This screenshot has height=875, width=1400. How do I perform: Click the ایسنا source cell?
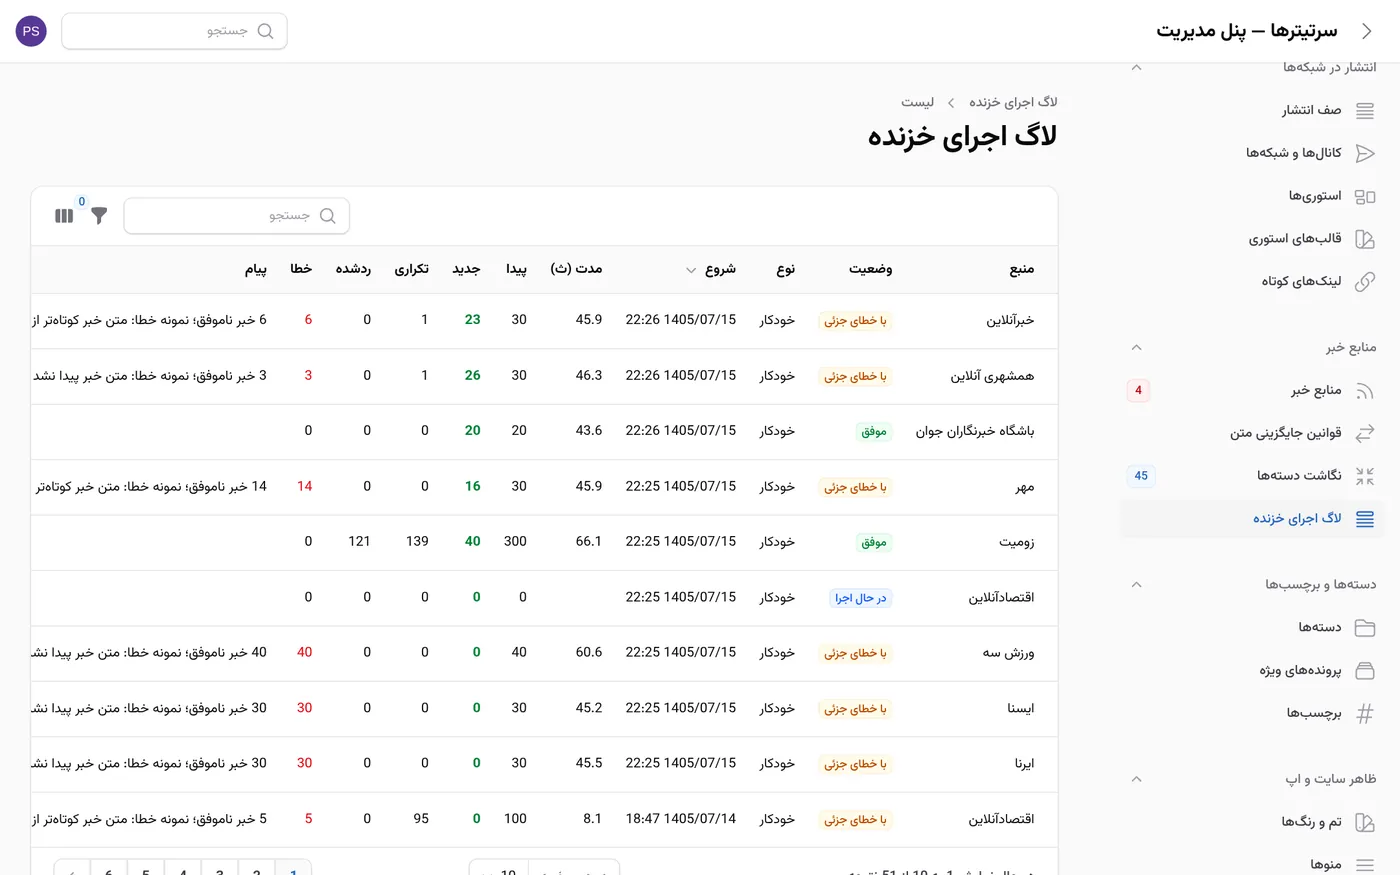tap(1021, 708)
